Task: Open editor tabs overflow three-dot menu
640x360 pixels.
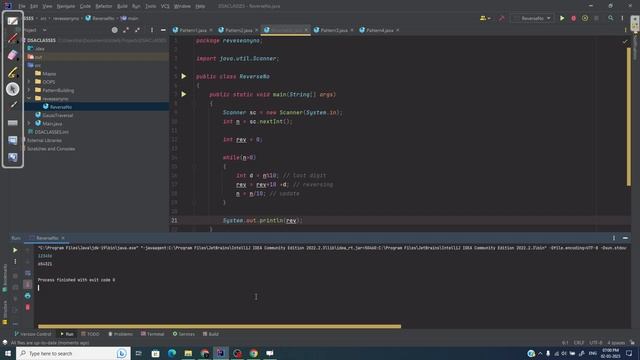Action: tap(625, 30)
